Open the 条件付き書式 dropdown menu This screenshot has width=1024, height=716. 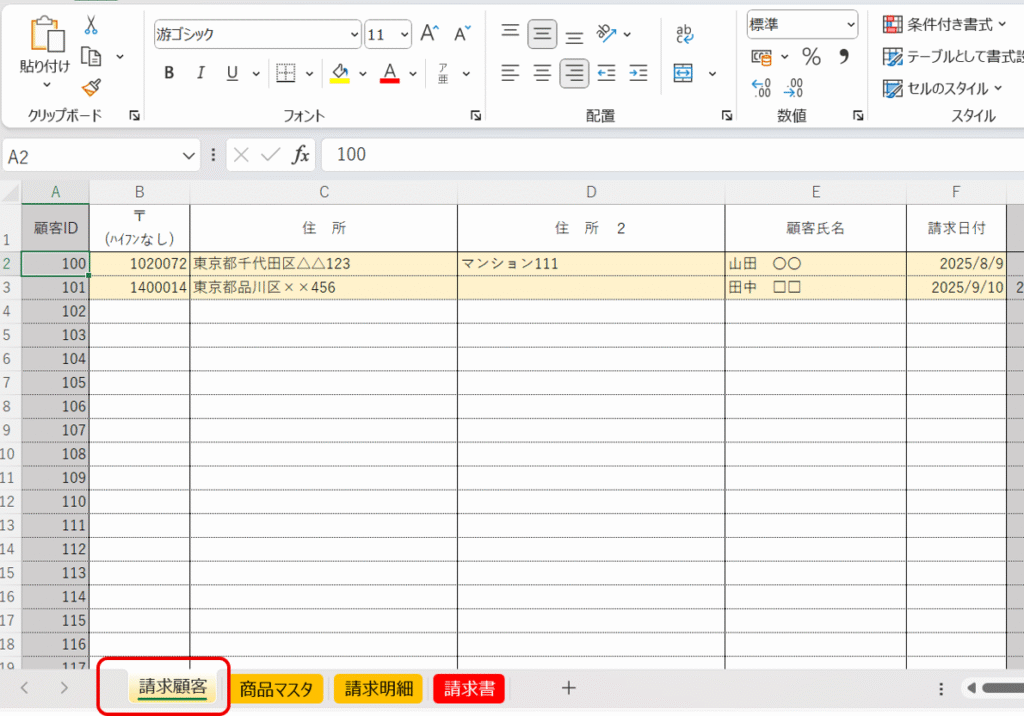(x=944, y=24)
